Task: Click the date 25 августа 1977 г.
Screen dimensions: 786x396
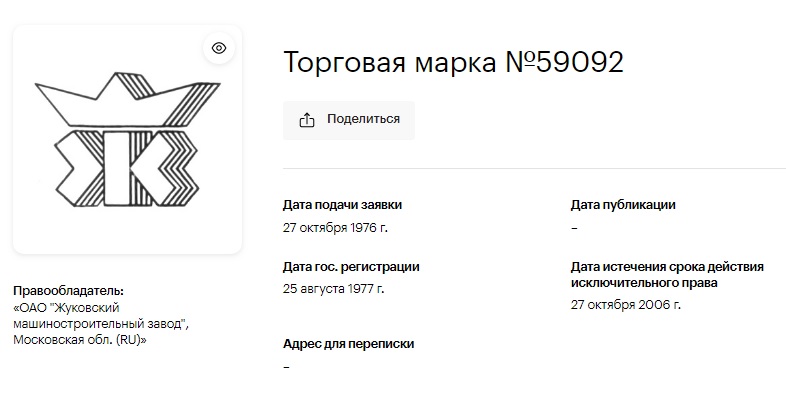Action: tap(334, 289)
